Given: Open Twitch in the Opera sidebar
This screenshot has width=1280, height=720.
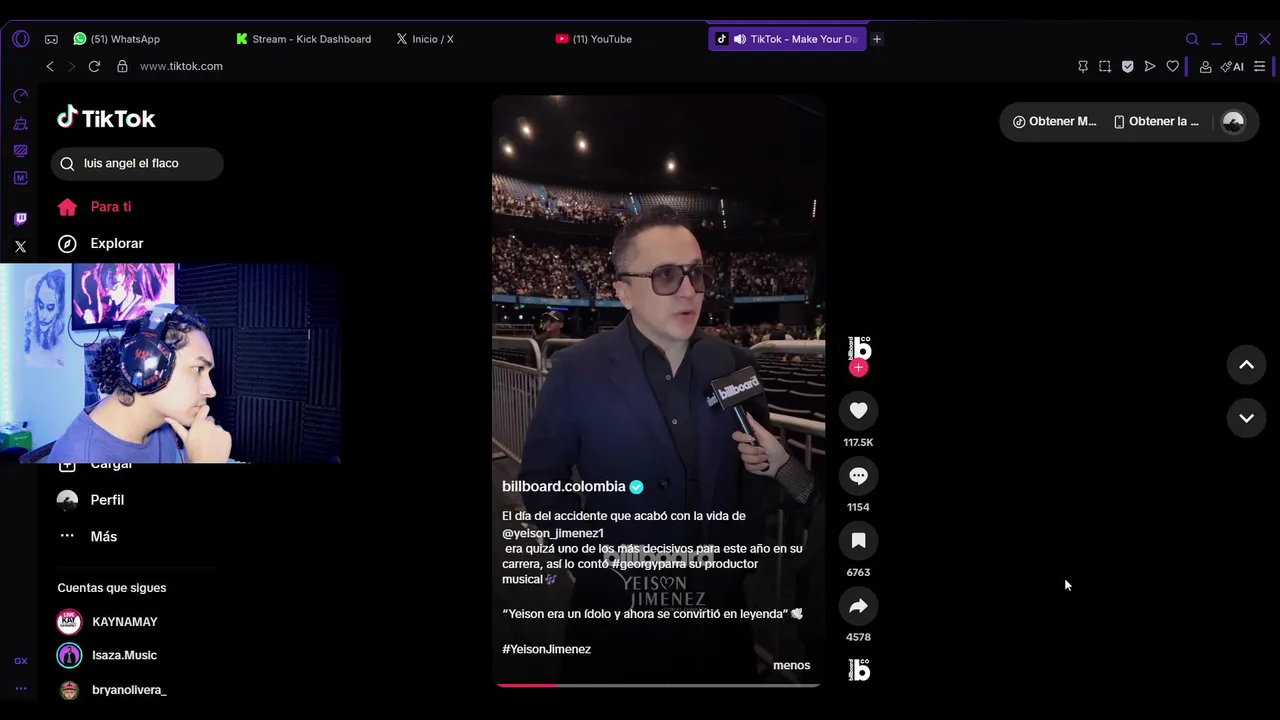Looking at the screenshot, I should click(20, 218).
